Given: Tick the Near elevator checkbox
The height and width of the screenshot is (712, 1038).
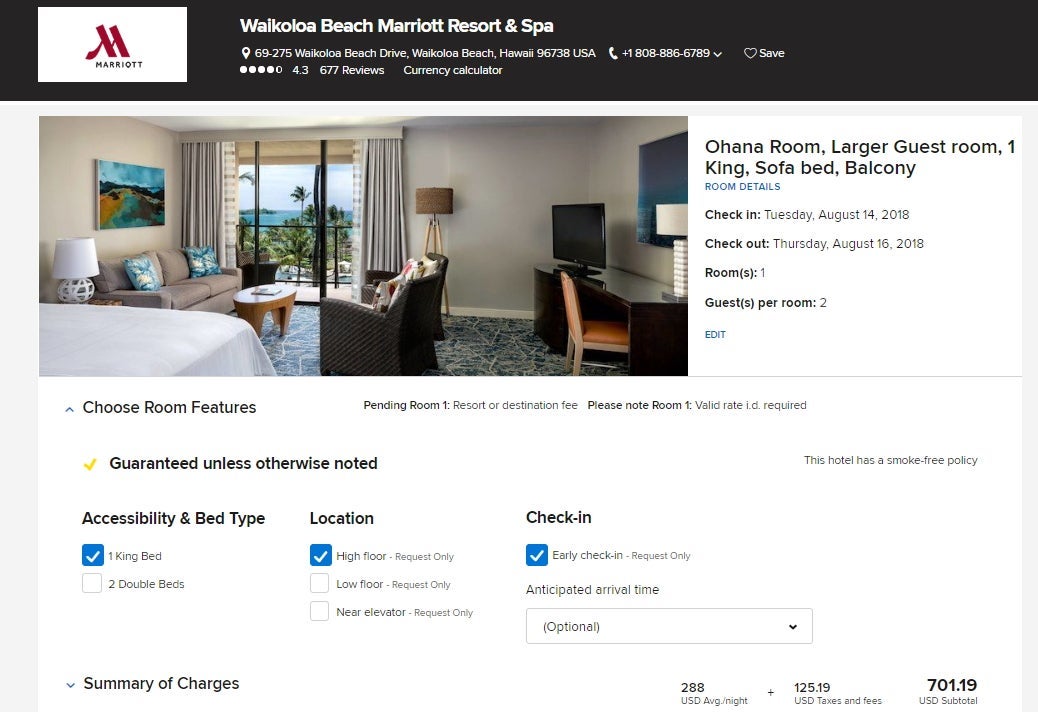Looking at the screenshot, I should [320, 611].
